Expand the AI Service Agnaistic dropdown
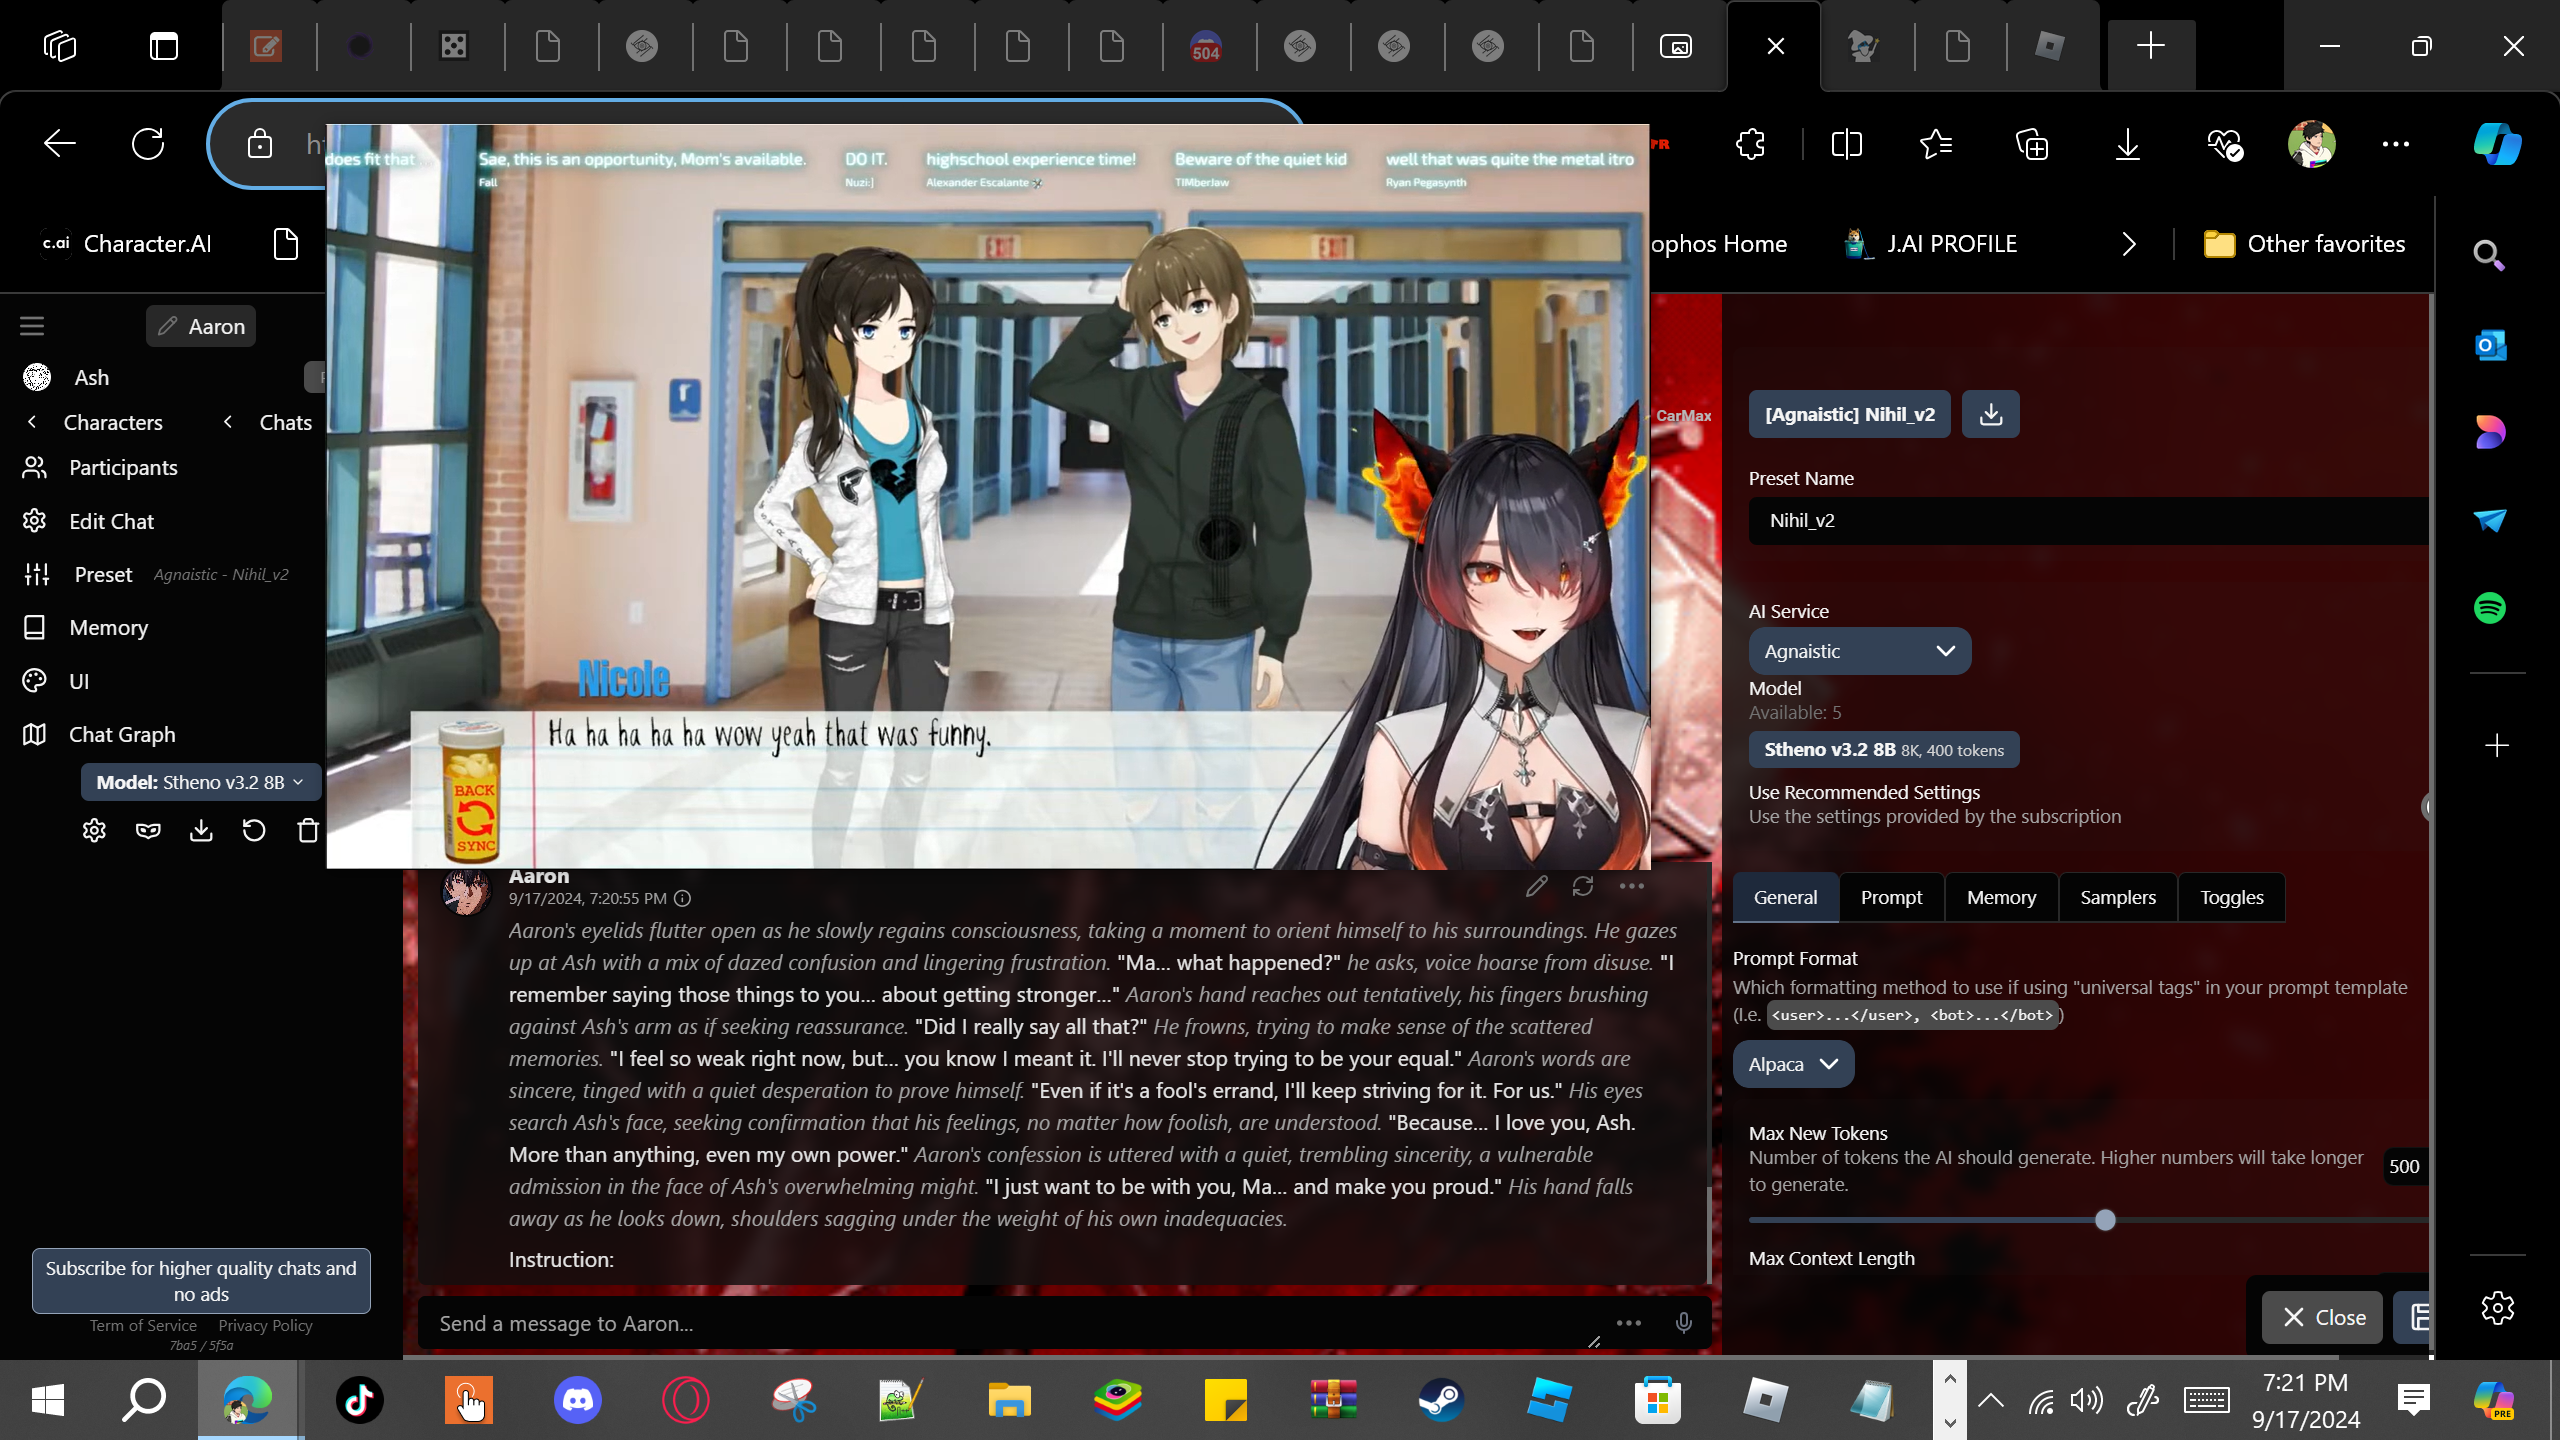This screenshot has width=2560, height=1440. click(x=1859, y=651)
